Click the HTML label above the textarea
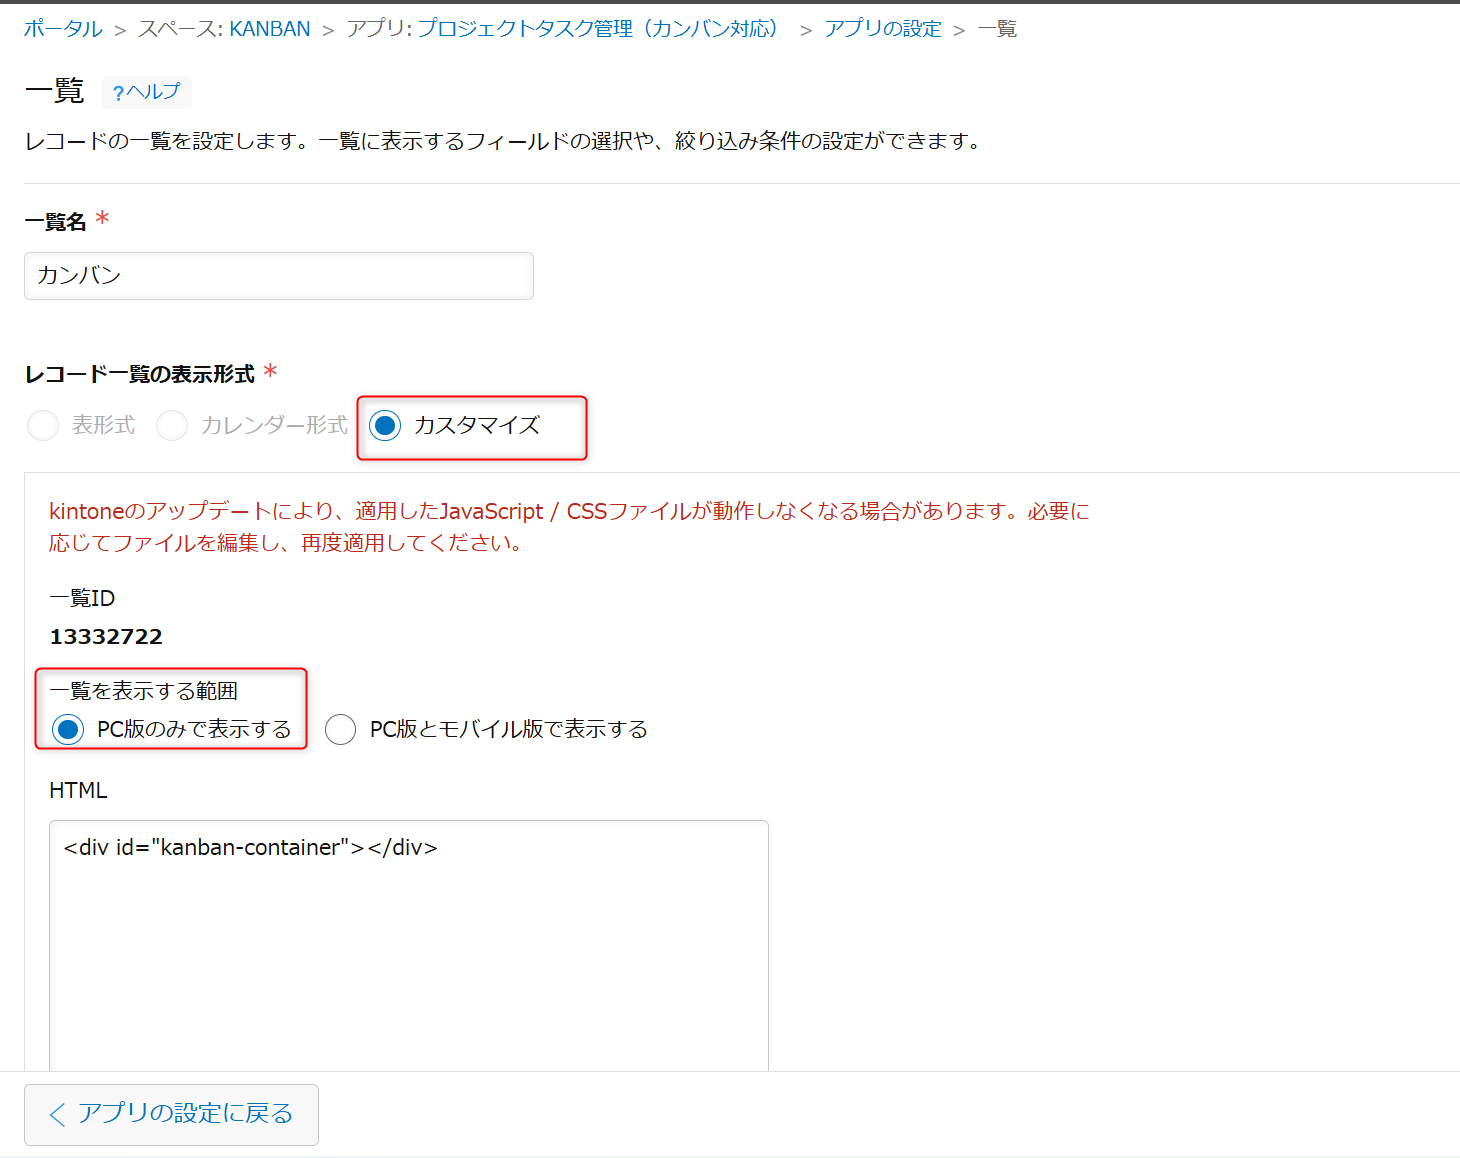1460x1158 pixels. tap(78, 790)
